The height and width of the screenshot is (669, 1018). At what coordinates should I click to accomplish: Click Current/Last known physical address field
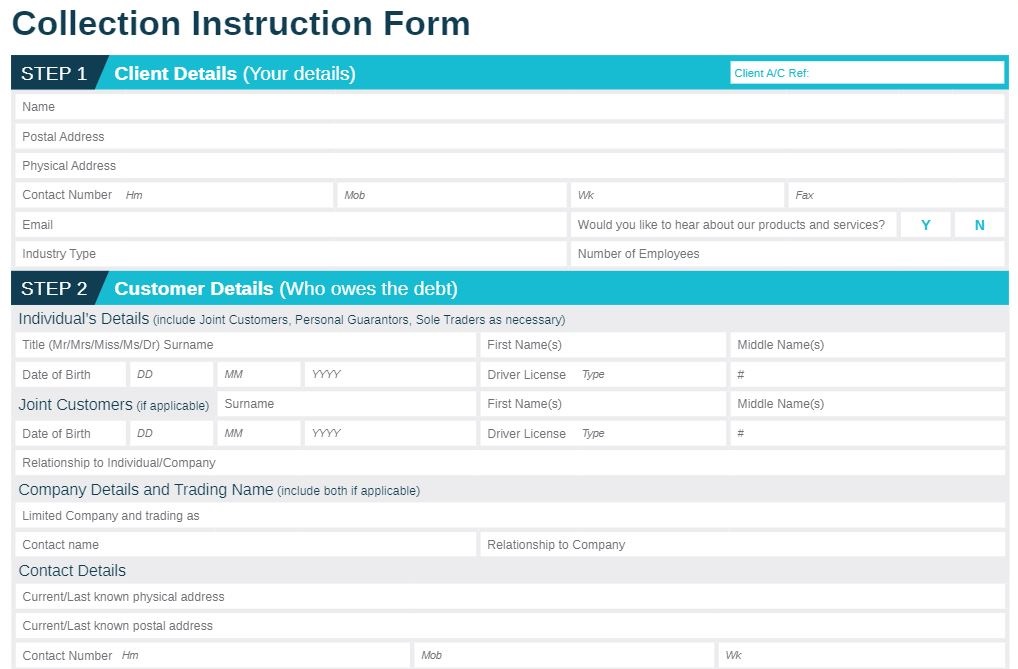pyautogui.click(x=510, y=596)
